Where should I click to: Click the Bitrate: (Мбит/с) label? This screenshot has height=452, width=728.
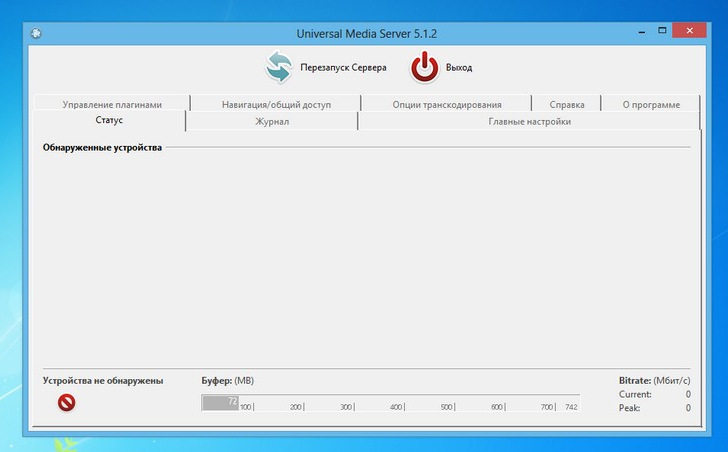tap(654, 381)
